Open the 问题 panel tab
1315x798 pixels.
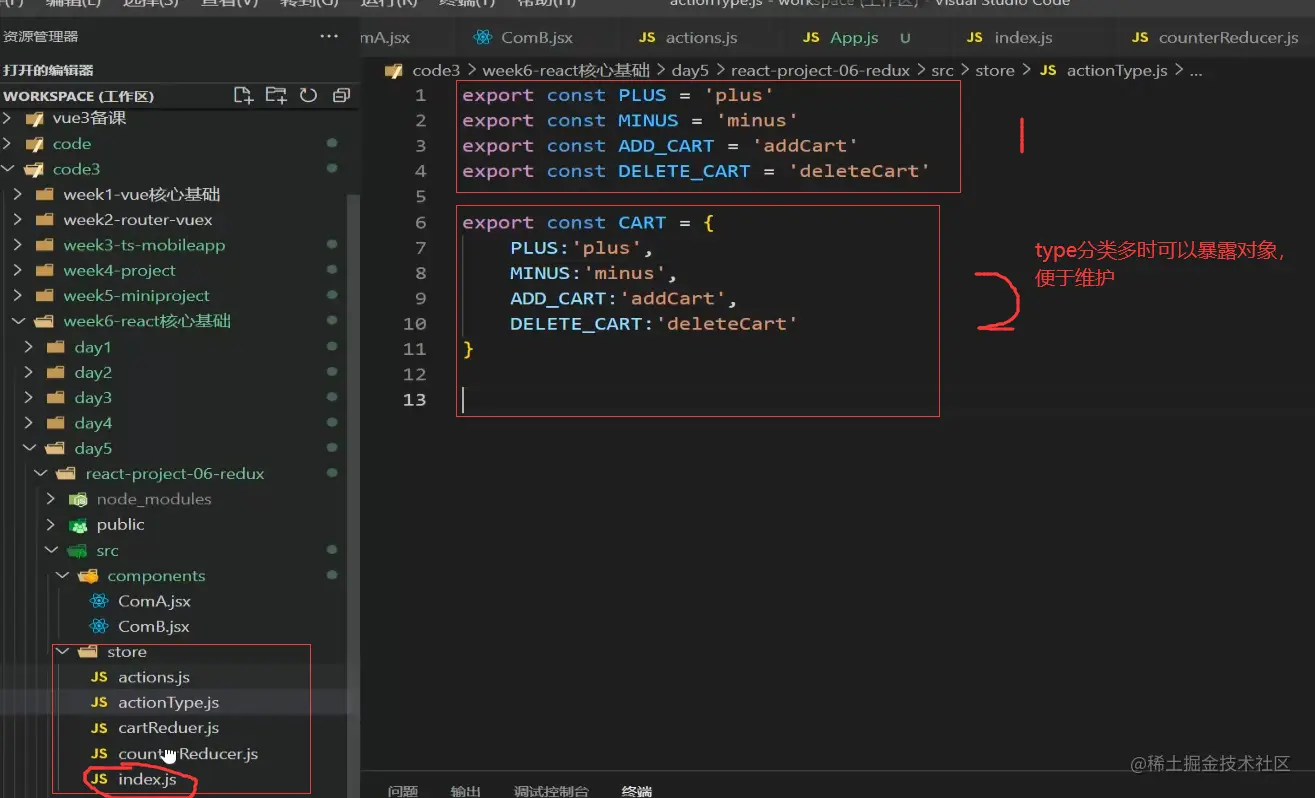(x=403, y=791)
